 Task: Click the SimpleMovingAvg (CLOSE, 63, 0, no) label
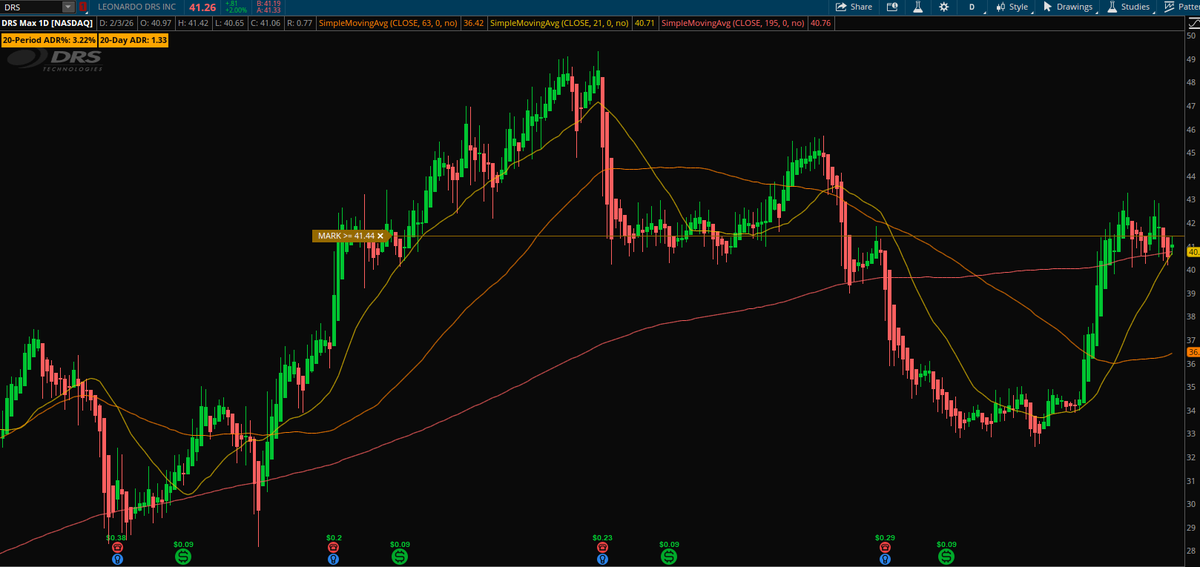pyautogui.click(x=389, y=22)
